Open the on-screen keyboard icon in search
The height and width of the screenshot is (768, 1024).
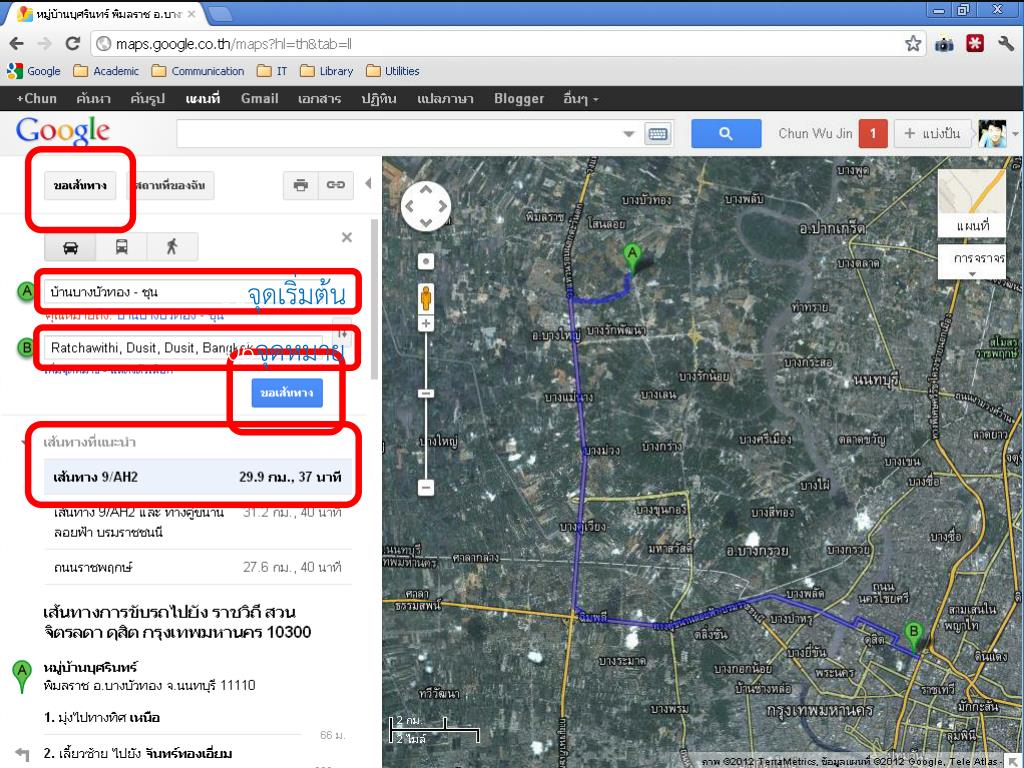pos(658,134)
